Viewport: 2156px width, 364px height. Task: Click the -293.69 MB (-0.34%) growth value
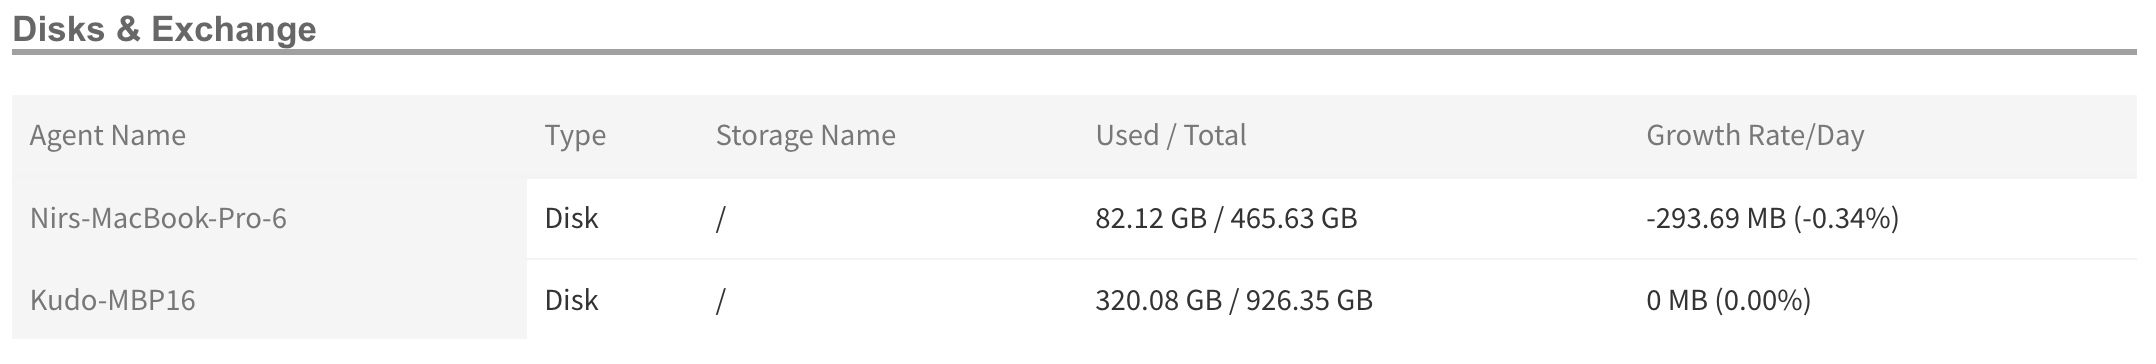[x=1772, y=218]
